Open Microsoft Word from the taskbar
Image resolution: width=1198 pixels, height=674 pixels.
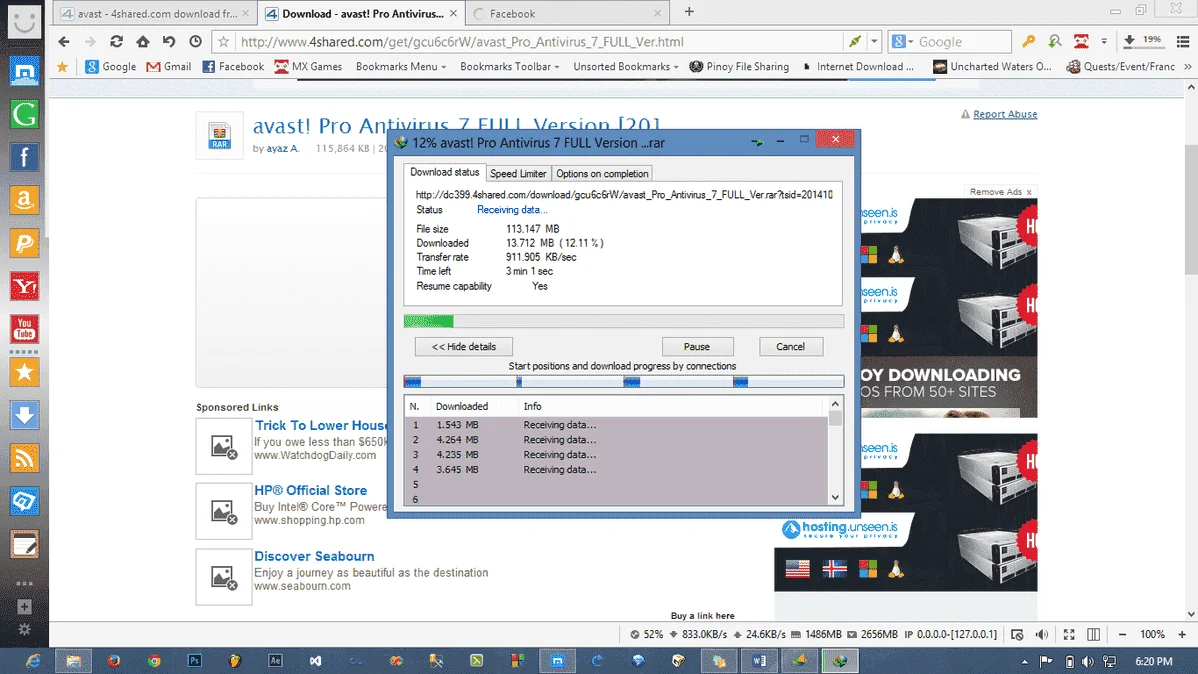click(x=759, y=661)
